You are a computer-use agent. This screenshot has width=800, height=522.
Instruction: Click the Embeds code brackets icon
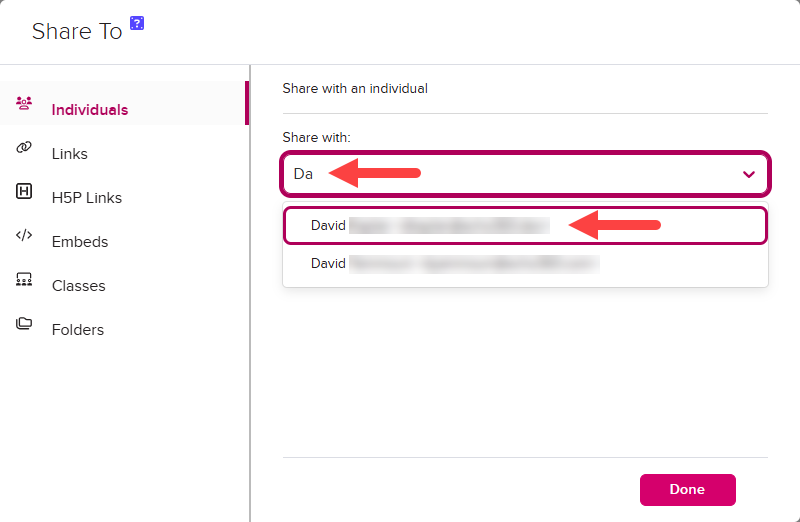(25, 236)
